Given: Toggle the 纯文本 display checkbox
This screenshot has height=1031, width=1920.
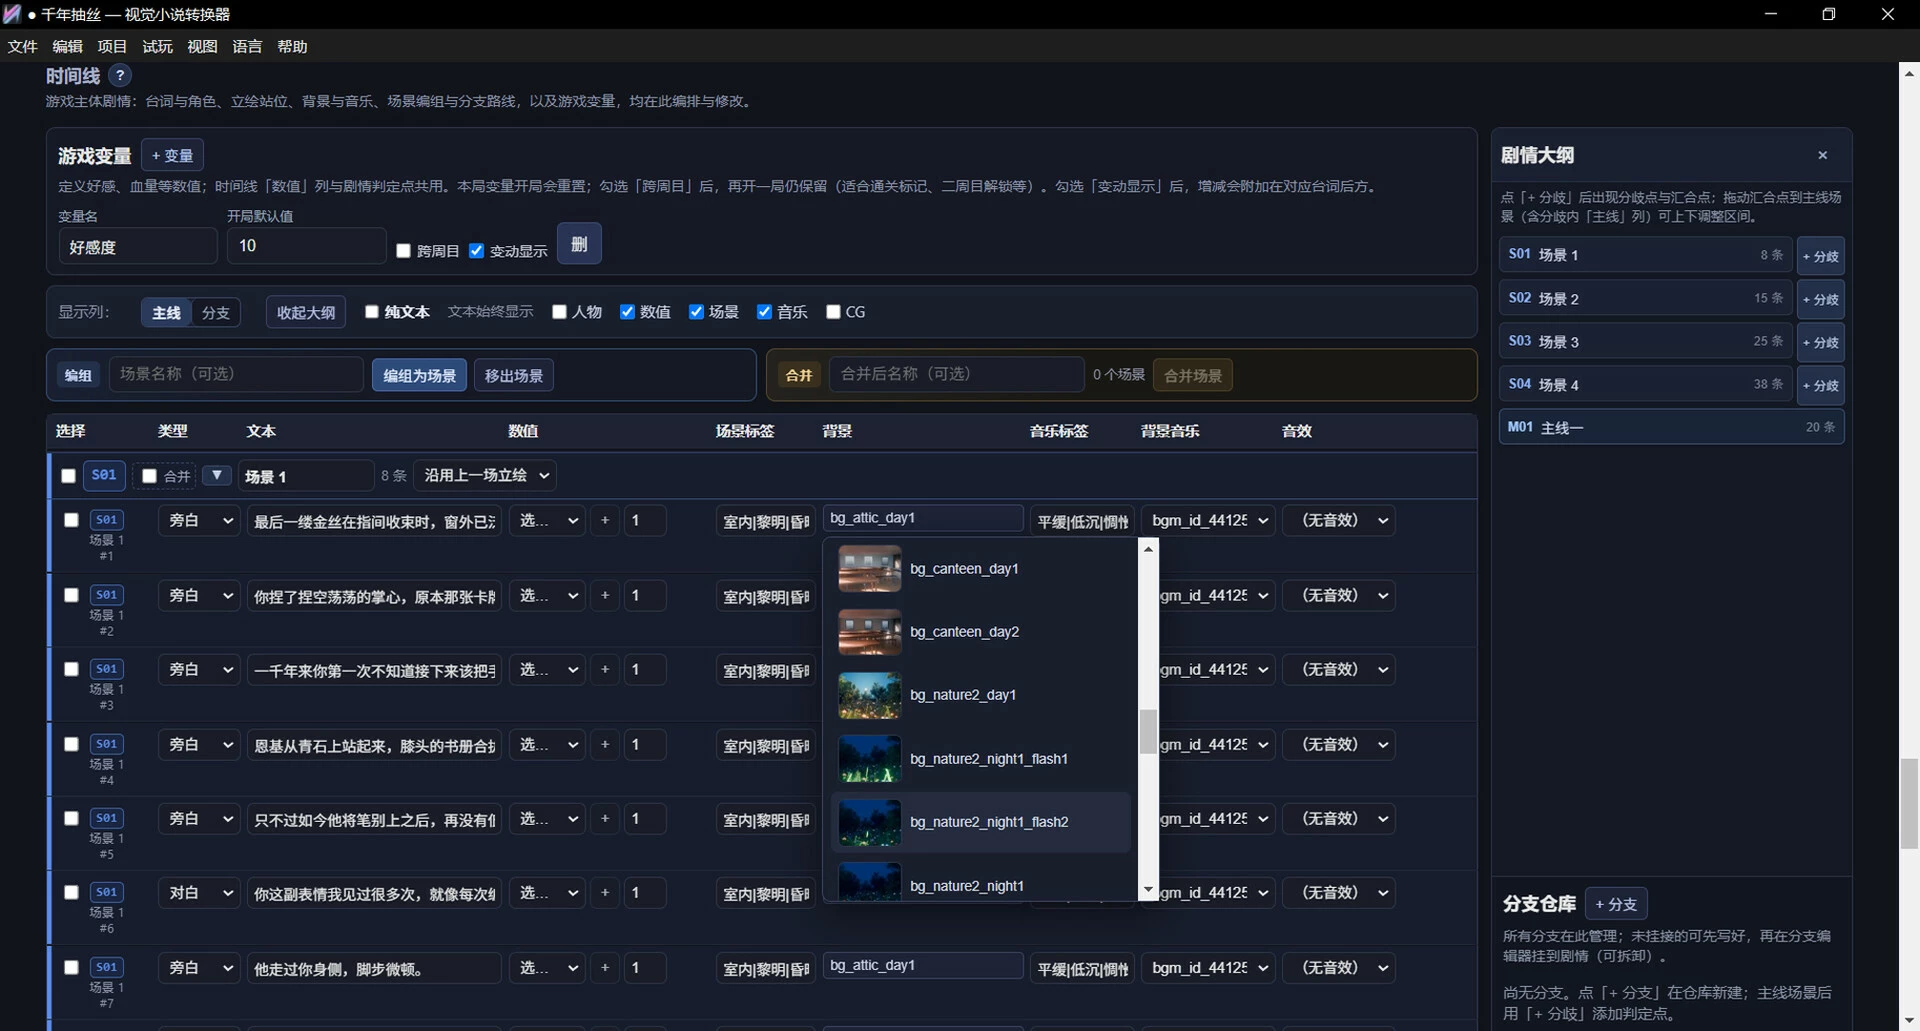Looking at the screenshot, I should click(x=372, y=312).
